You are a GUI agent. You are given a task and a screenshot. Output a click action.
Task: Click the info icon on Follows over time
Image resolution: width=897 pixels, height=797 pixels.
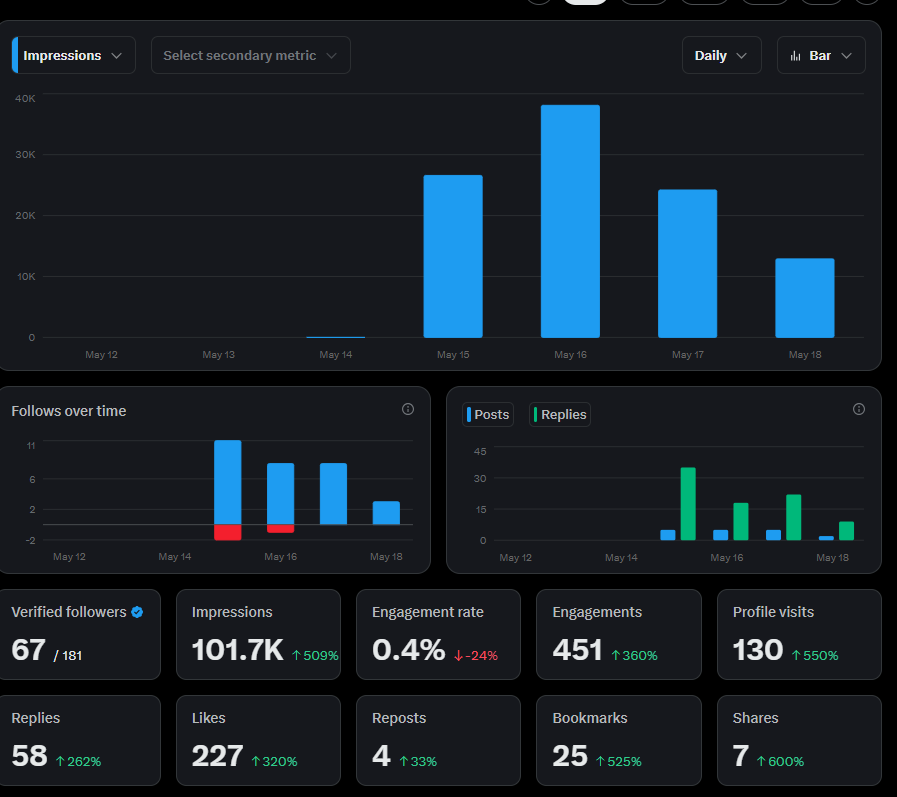click(x=408, y=409)
